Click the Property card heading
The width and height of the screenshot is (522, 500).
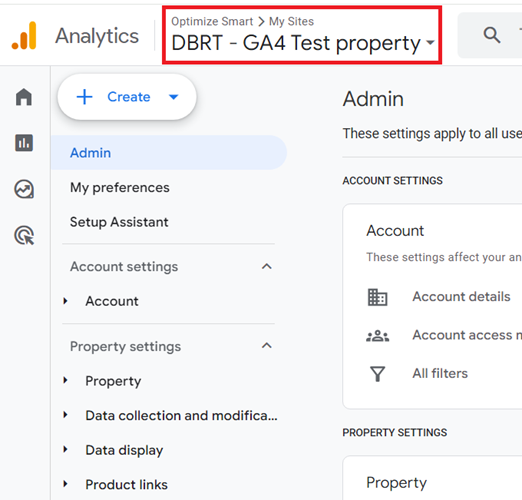(x=397, y=483)
